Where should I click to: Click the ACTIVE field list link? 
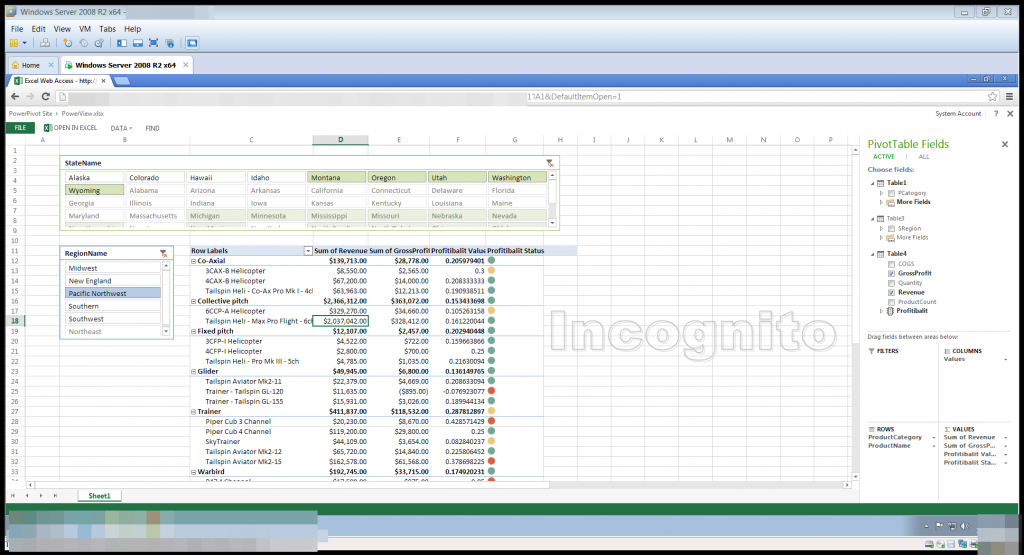pyautogui.click(x=884, y=157)
